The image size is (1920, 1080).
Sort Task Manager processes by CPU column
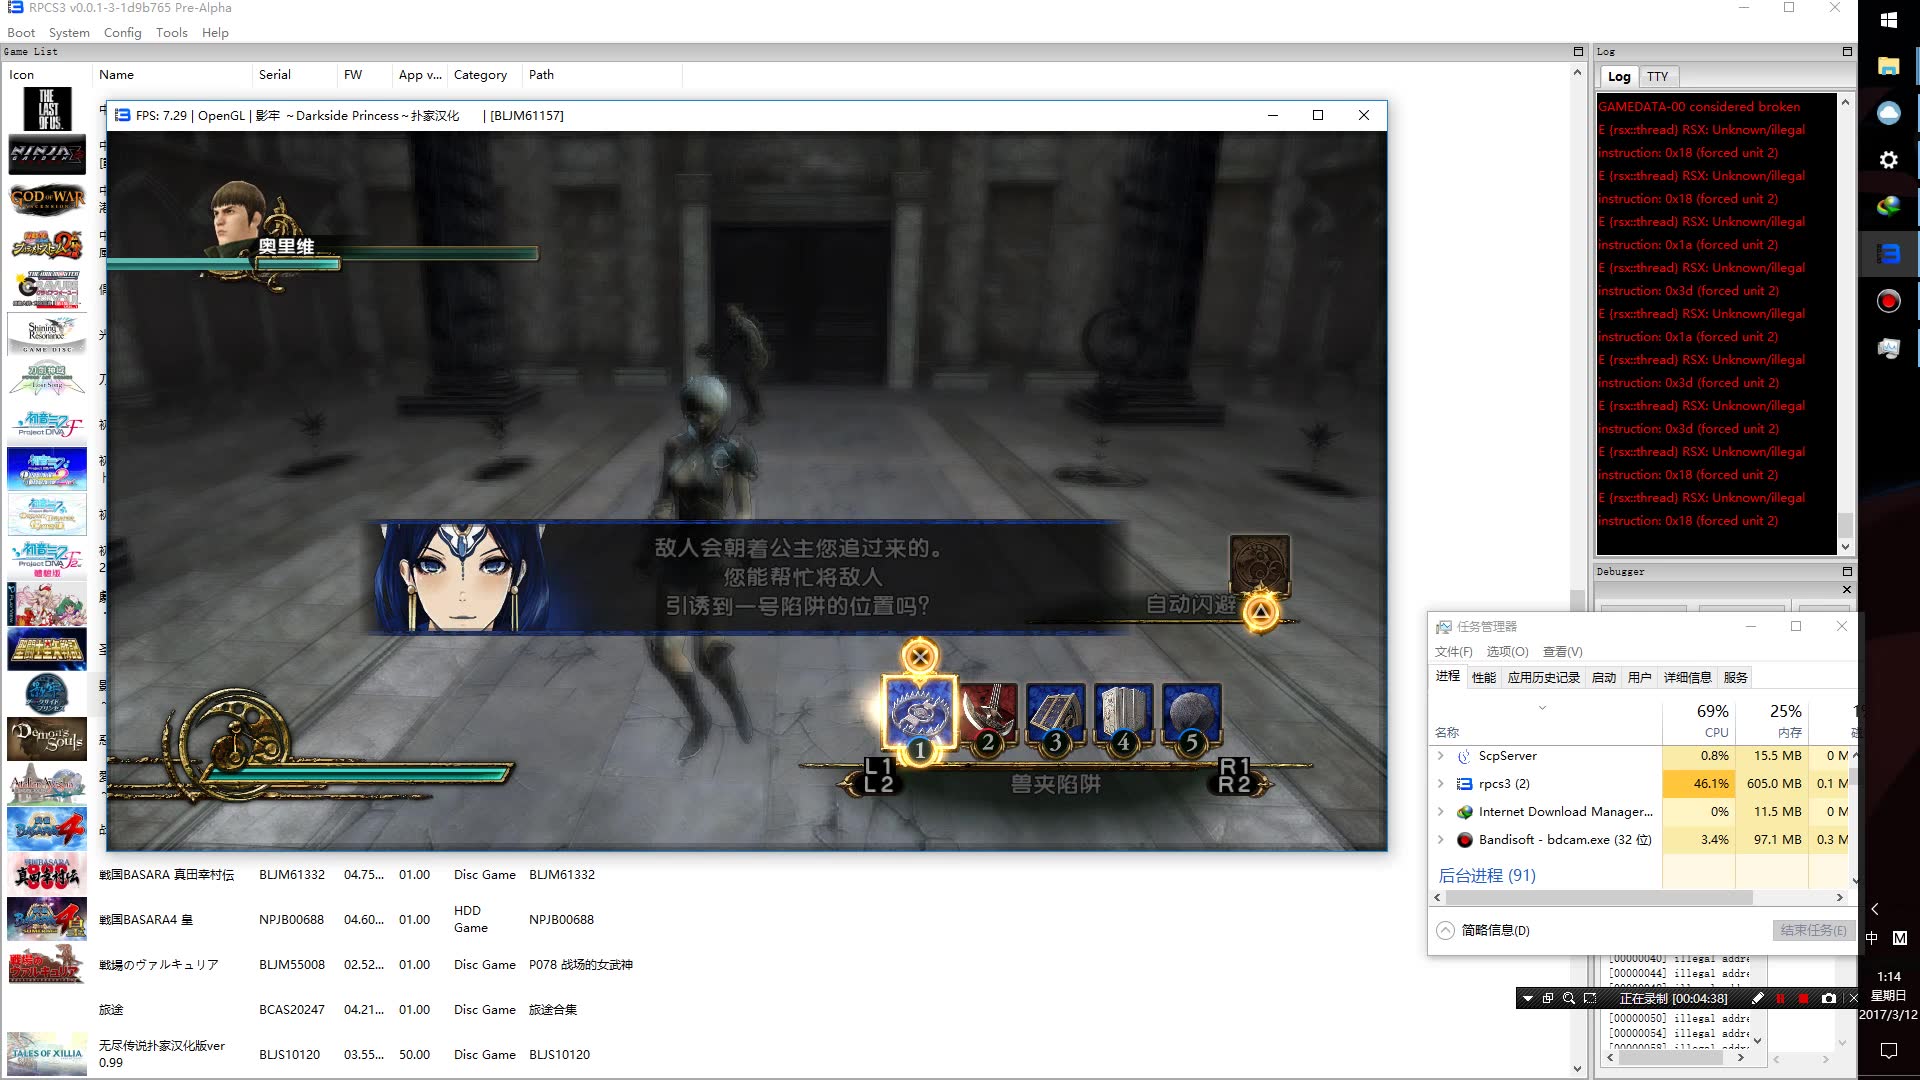click(x=1699, y=720)
